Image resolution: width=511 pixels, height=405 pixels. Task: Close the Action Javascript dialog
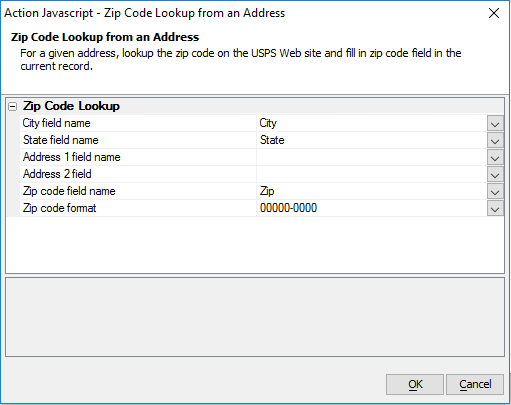[x=494, y=13]
